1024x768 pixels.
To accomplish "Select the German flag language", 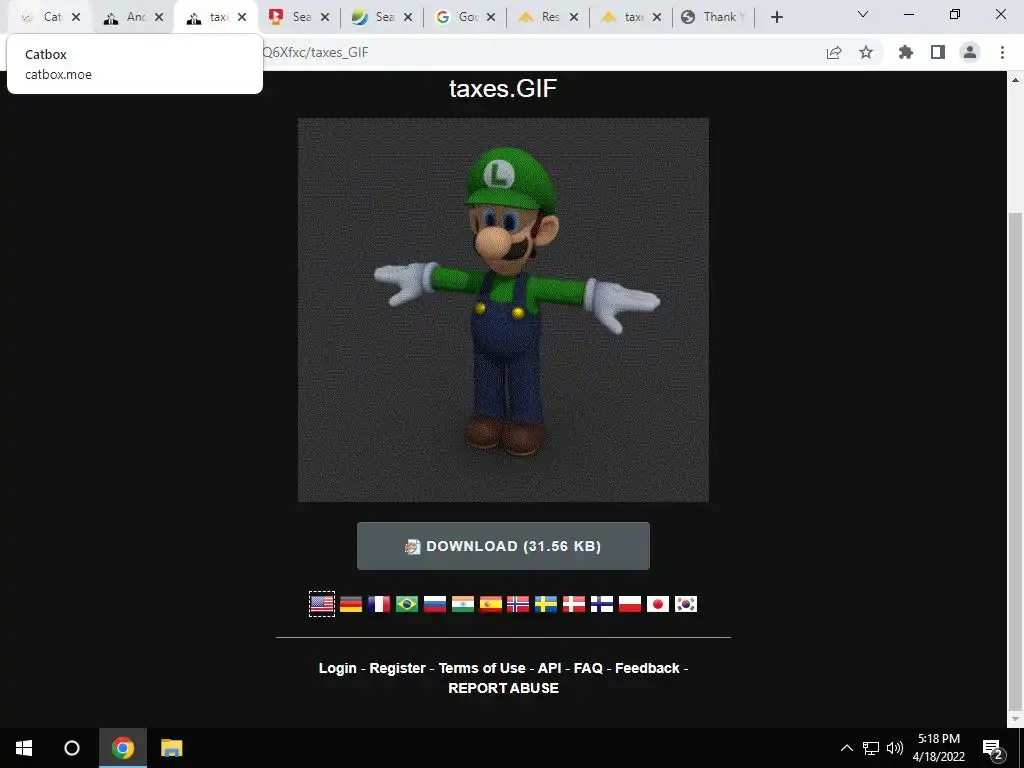I will (x=351, y=604).
